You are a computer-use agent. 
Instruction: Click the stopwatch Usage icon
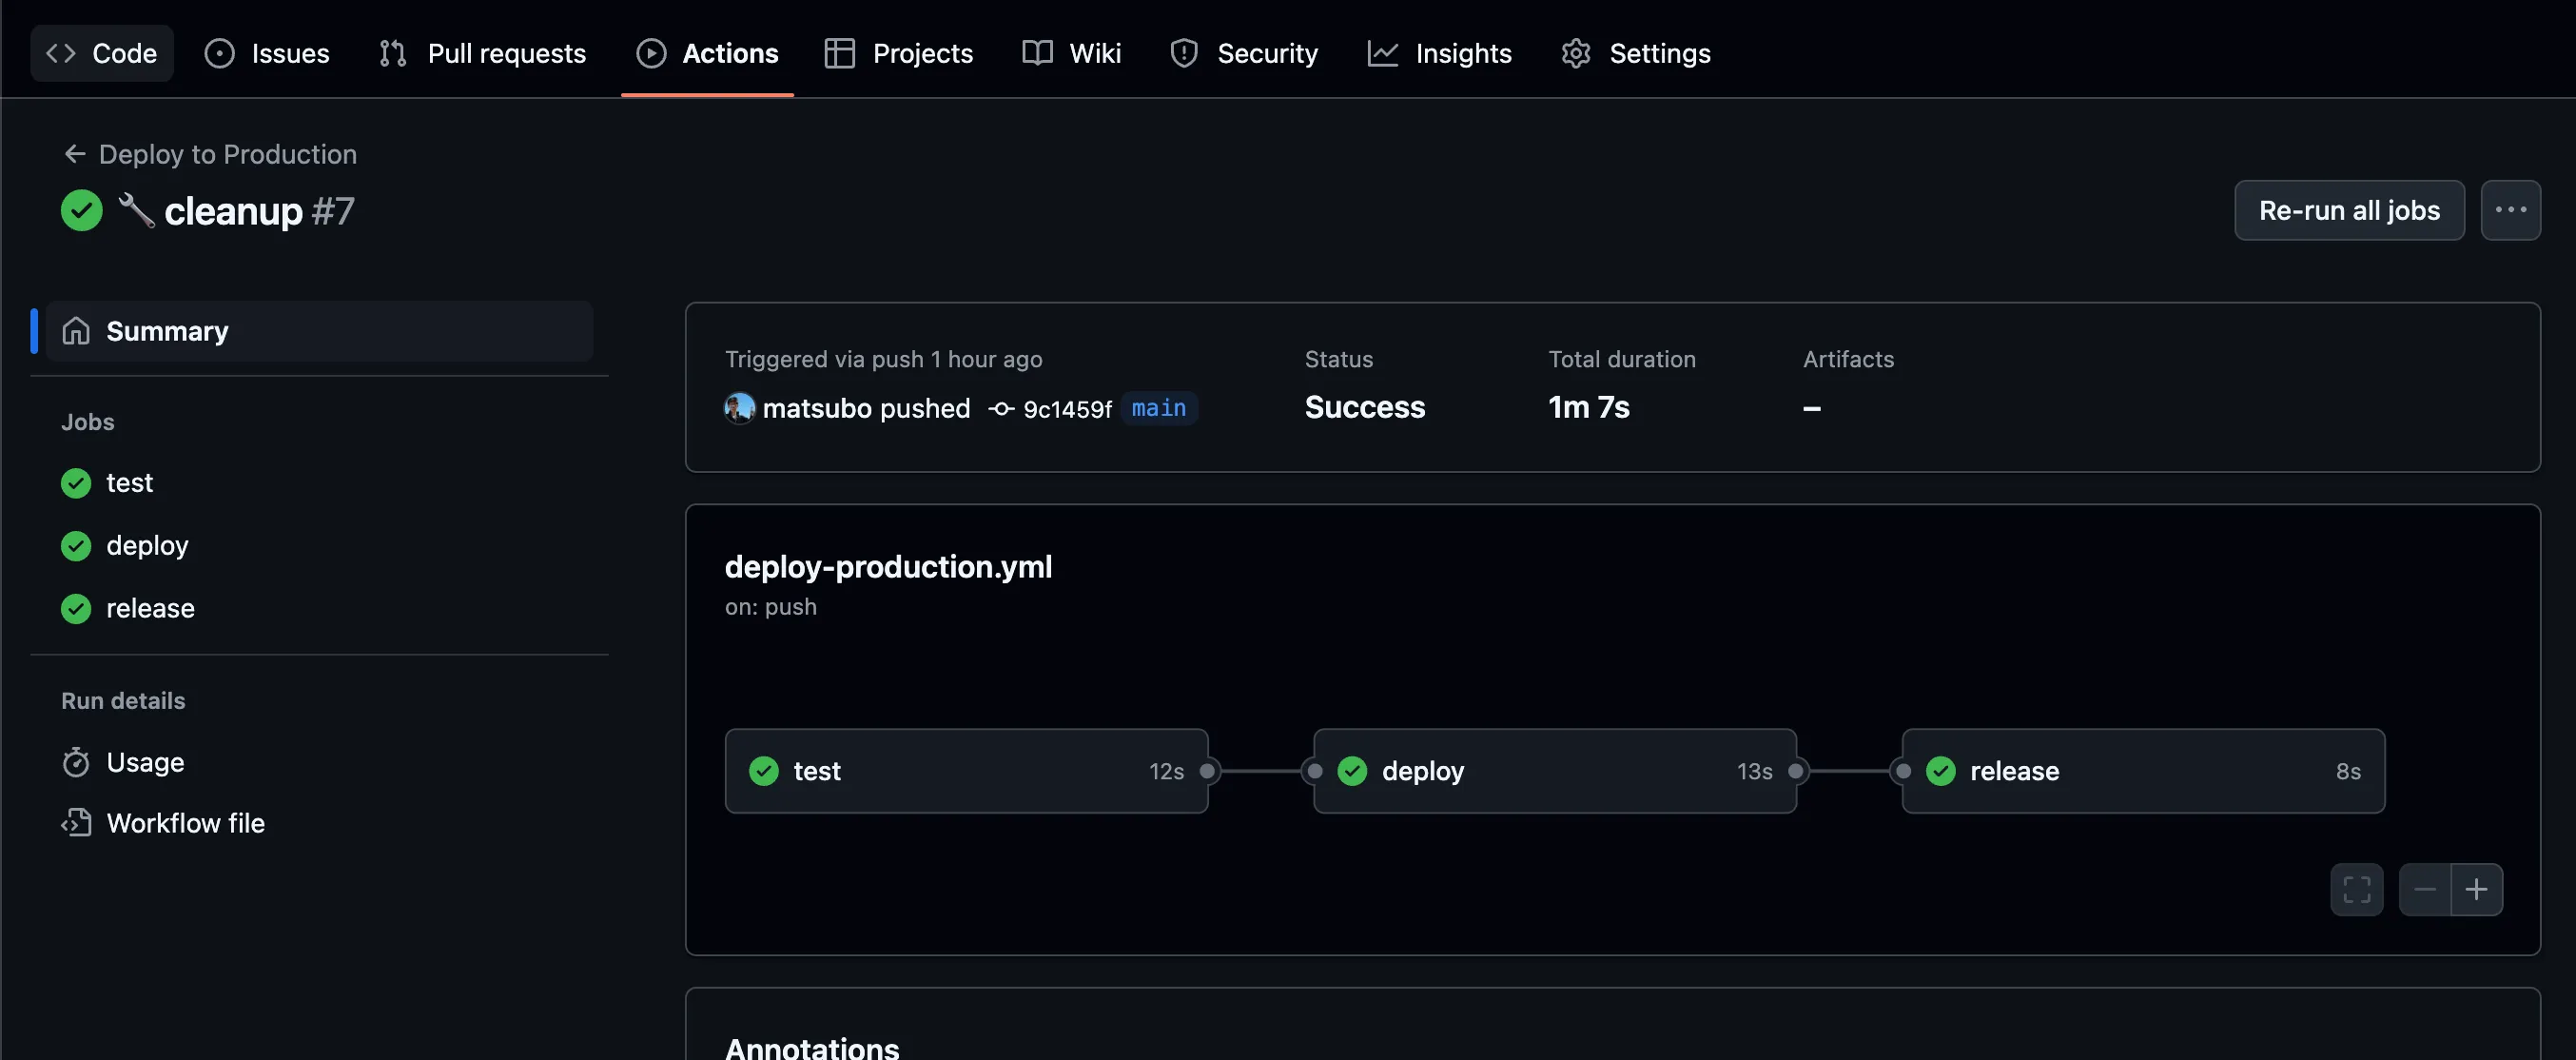[x=76, y=762]
